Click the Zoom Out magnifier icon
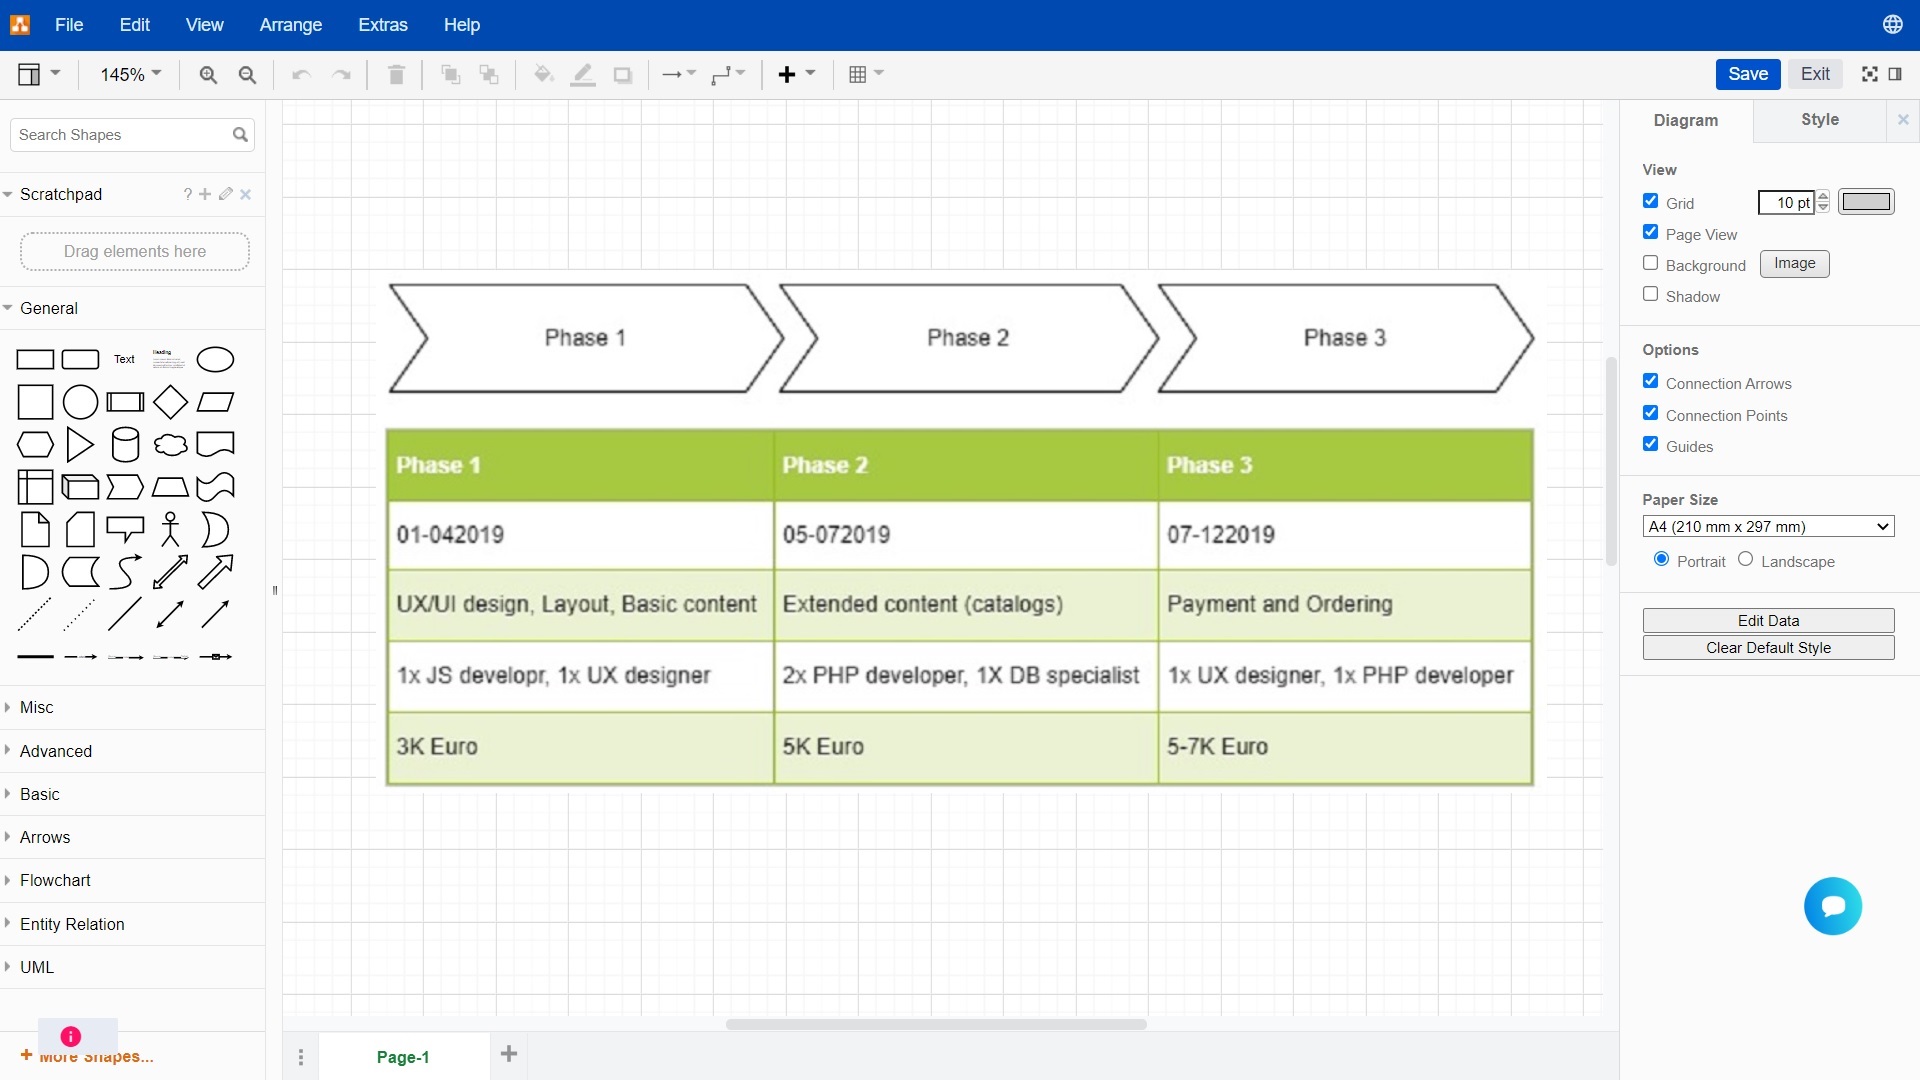 coord(247,75)
